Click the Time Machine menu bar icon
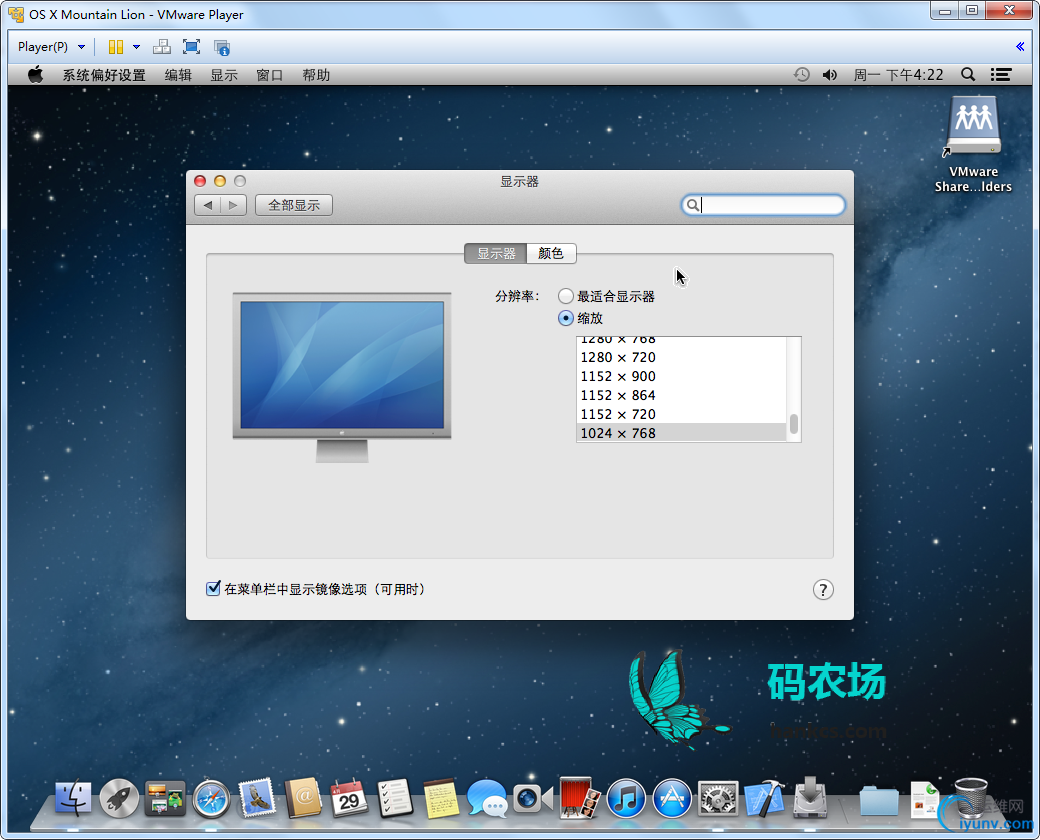The image size is (1040, 840). pyautogui.click(x=802, y=75)
